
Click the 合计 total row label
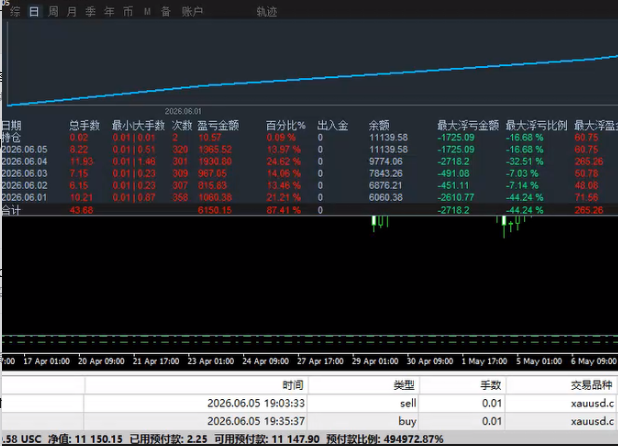pyautogui.click(x=11, y=210)
